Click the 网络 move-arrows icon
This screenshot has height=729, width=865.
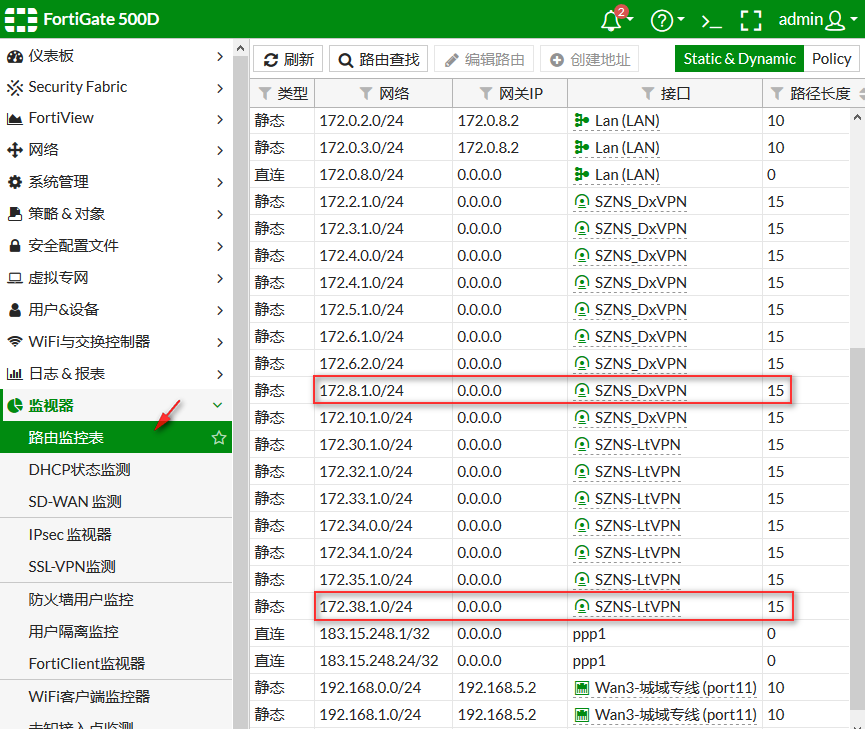[15, 150]
